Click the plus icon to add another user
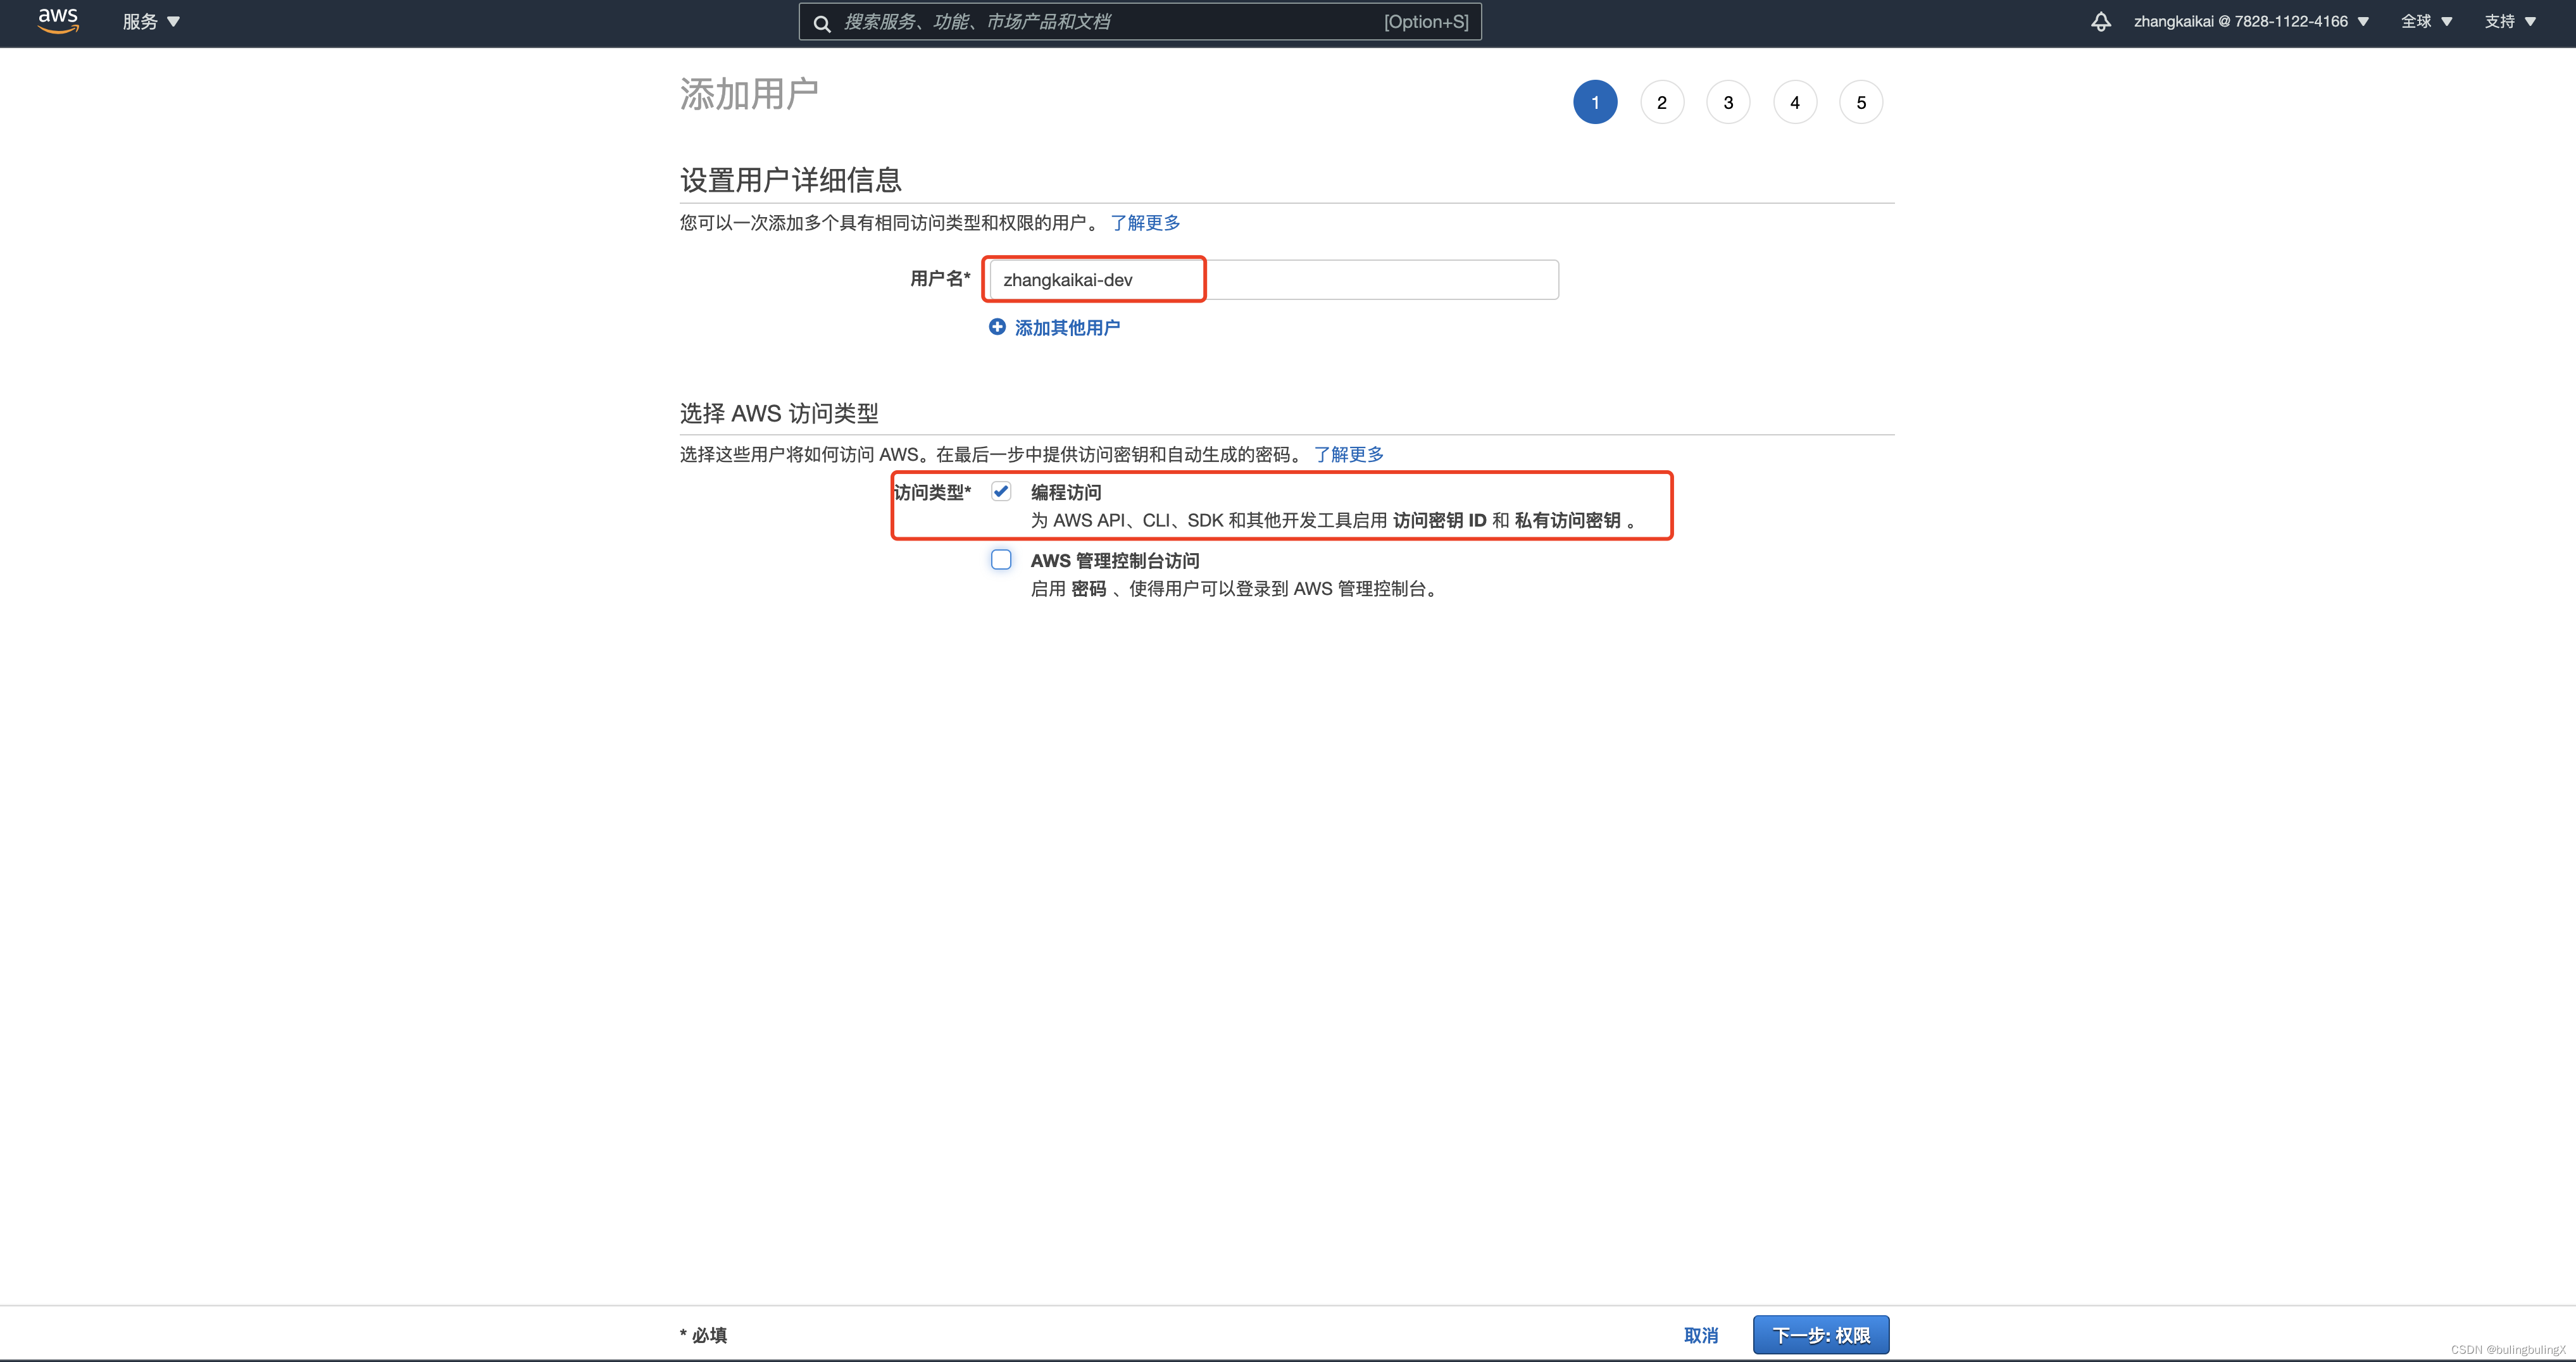The width and height of the screenshot is (2576, 1362). click(997, 327)
